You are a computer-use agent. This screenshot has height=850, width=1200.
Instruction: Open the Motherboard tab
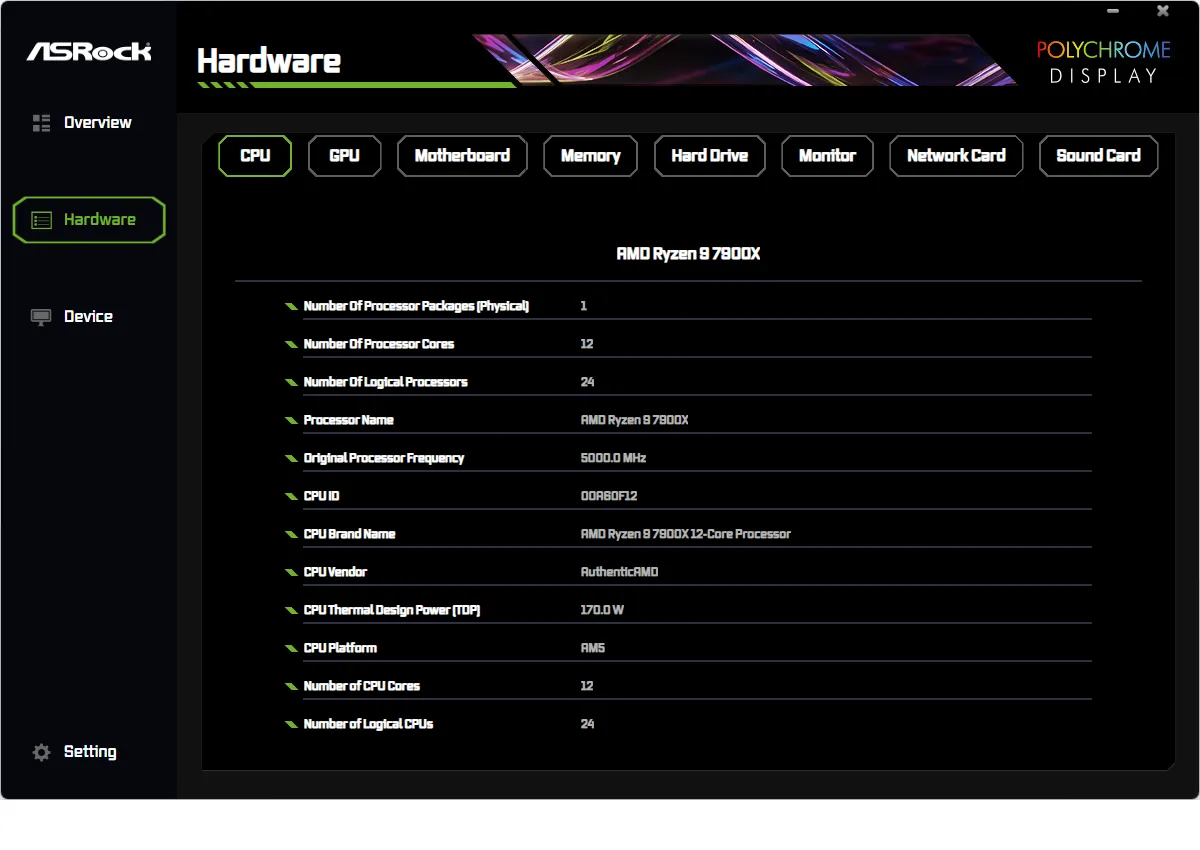pos(462,156)
